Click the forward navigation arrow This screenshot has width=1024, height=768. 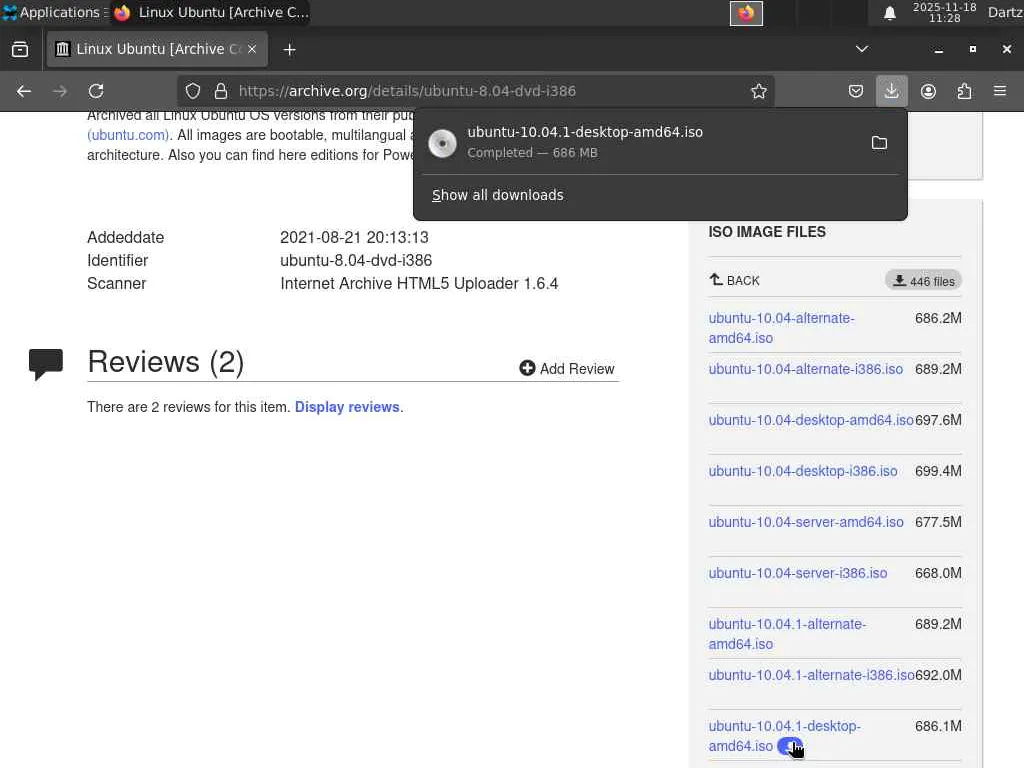point(60,91)
